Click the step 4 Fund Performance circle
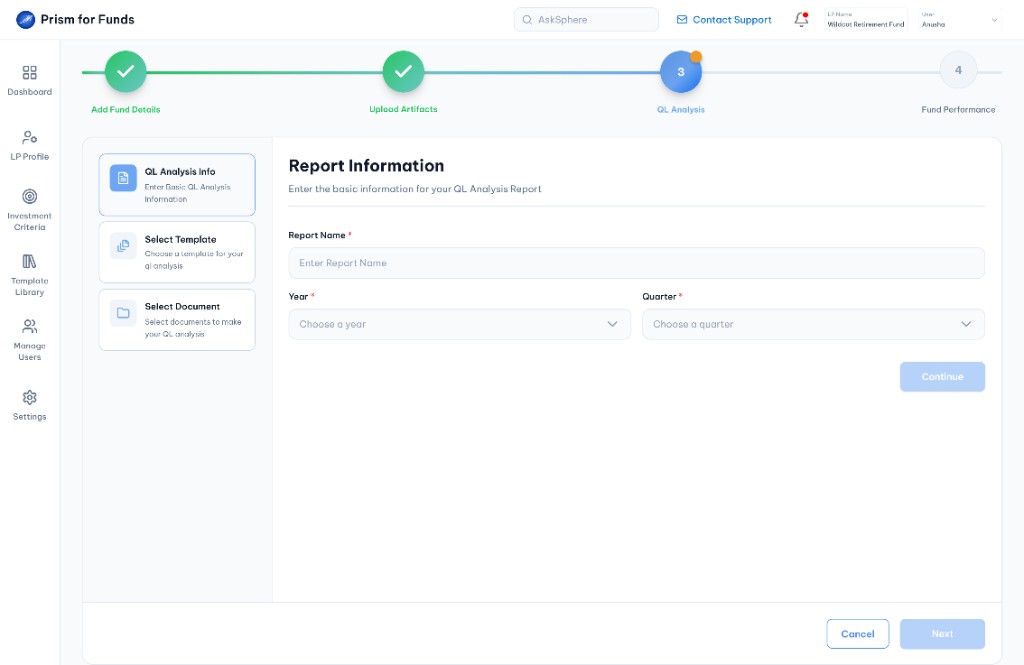Viewport: 1024px width, 665px height. click(x=958, y=70)
